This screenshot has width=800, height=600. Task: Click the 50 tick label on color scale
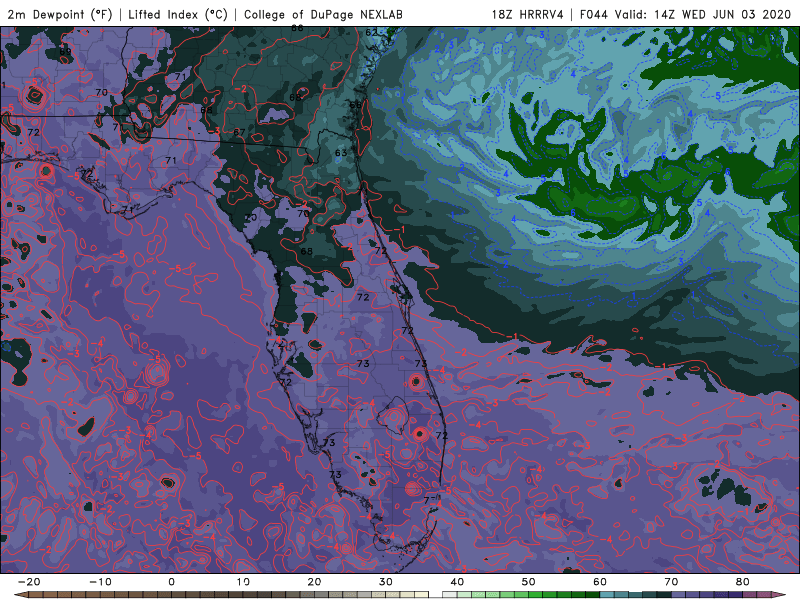(x=529, y=582)
